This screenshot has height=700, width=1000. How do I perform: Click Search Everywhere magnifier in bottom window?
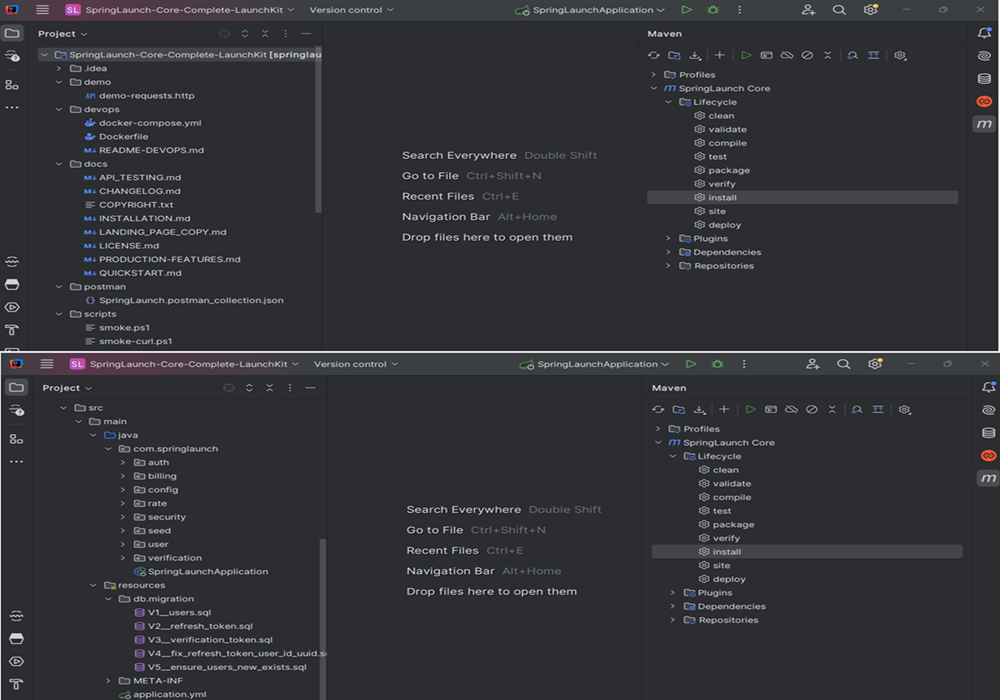pos(844,364)
